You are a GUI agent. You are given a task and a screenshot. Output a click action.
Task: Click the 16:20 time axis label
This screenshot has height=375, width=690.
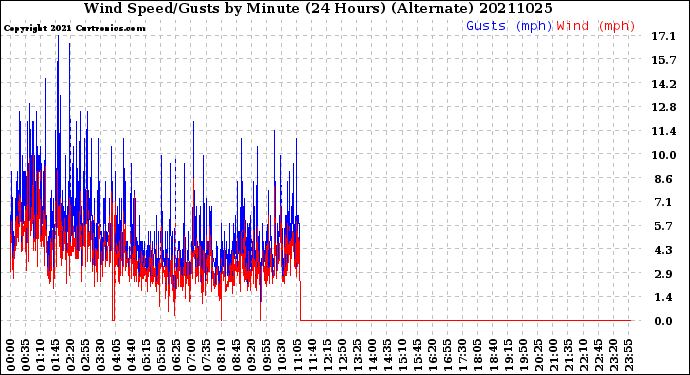(433, 355)
